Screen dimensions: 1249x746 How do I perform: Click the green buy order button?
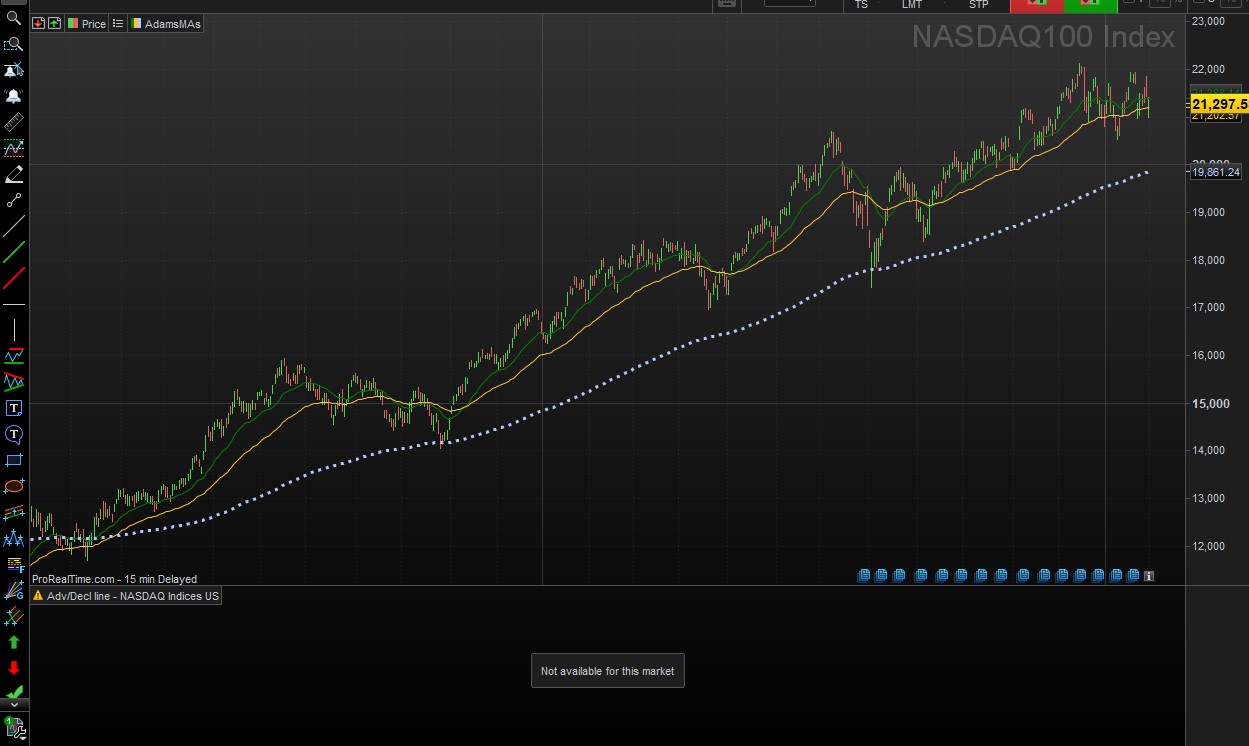1090,5
